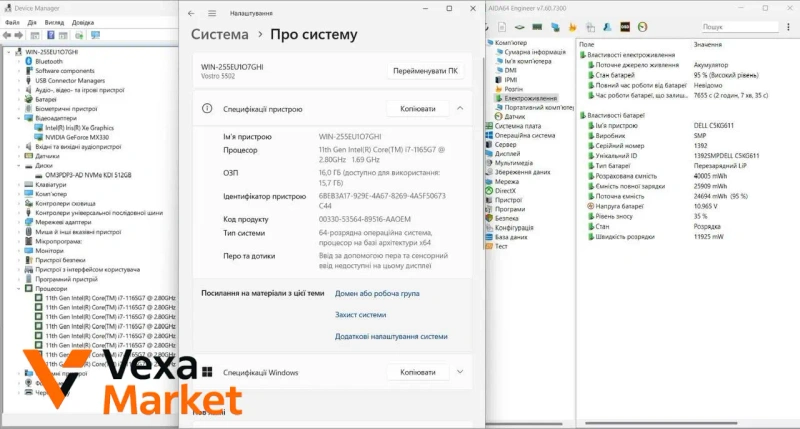Click the networked computers icon in AIDA64 toolbar
This screenshot has height=429, width=800.
(x=555, y=27)
